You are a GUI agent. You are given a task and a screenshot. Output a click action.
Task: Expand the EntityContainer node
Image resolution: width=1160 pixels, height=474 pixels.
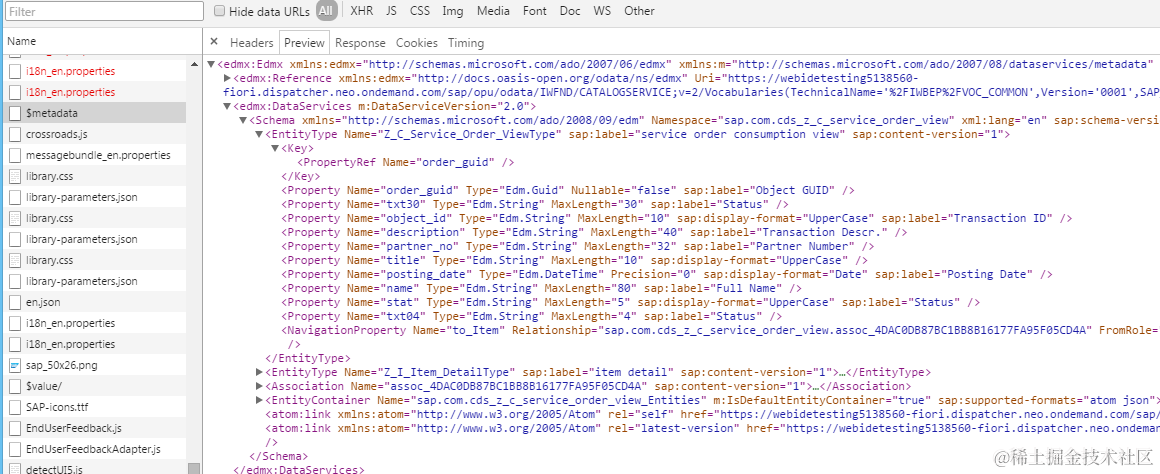coord(259,400)
